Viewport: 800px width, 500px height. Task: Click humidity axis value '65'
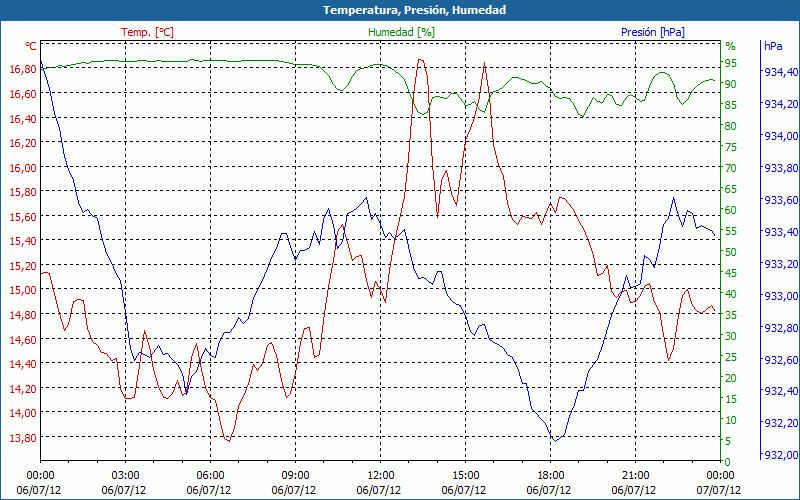(731, 189)
